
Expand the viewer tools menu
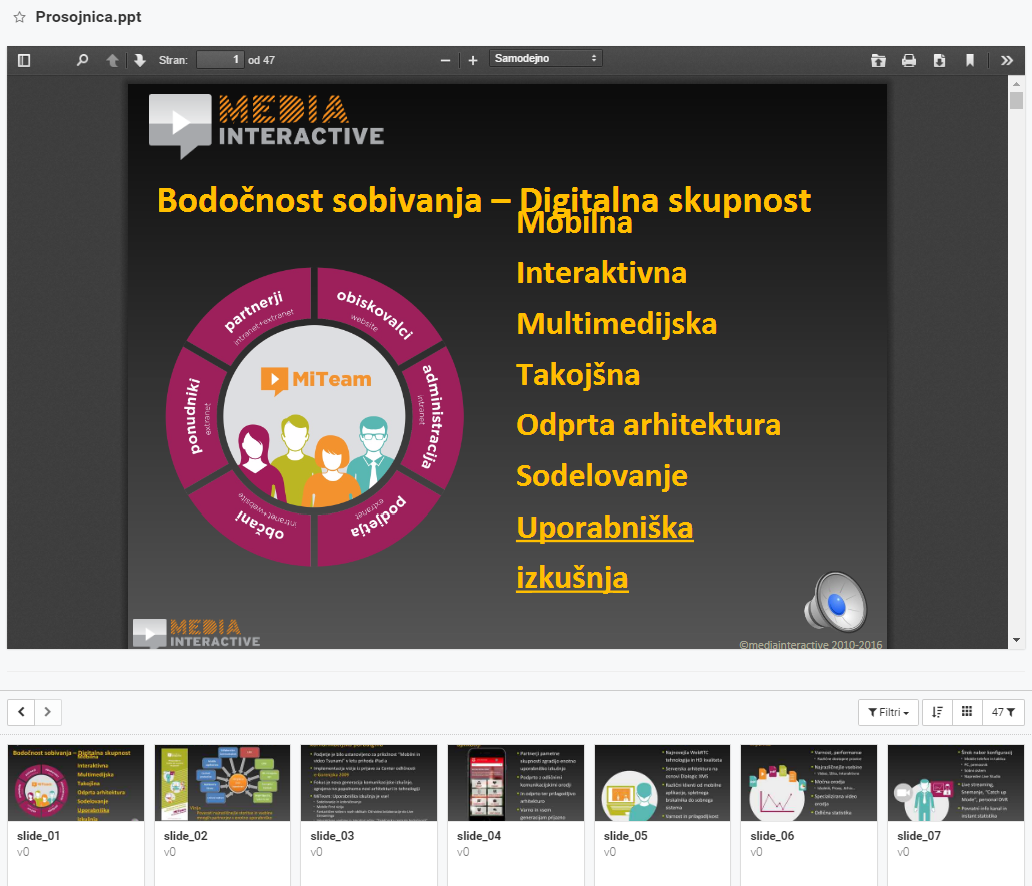pyautogui.click(x=1006, y=61)
